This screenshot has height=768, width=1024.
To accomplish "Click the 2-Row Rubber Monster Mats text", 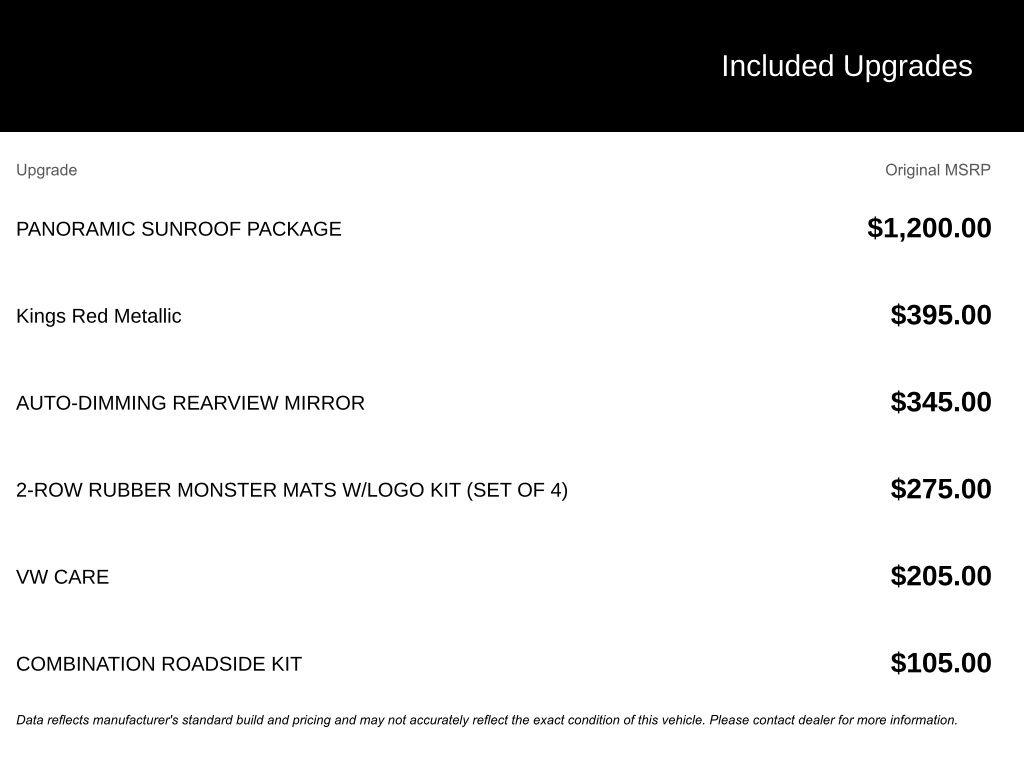I will 240,490.
